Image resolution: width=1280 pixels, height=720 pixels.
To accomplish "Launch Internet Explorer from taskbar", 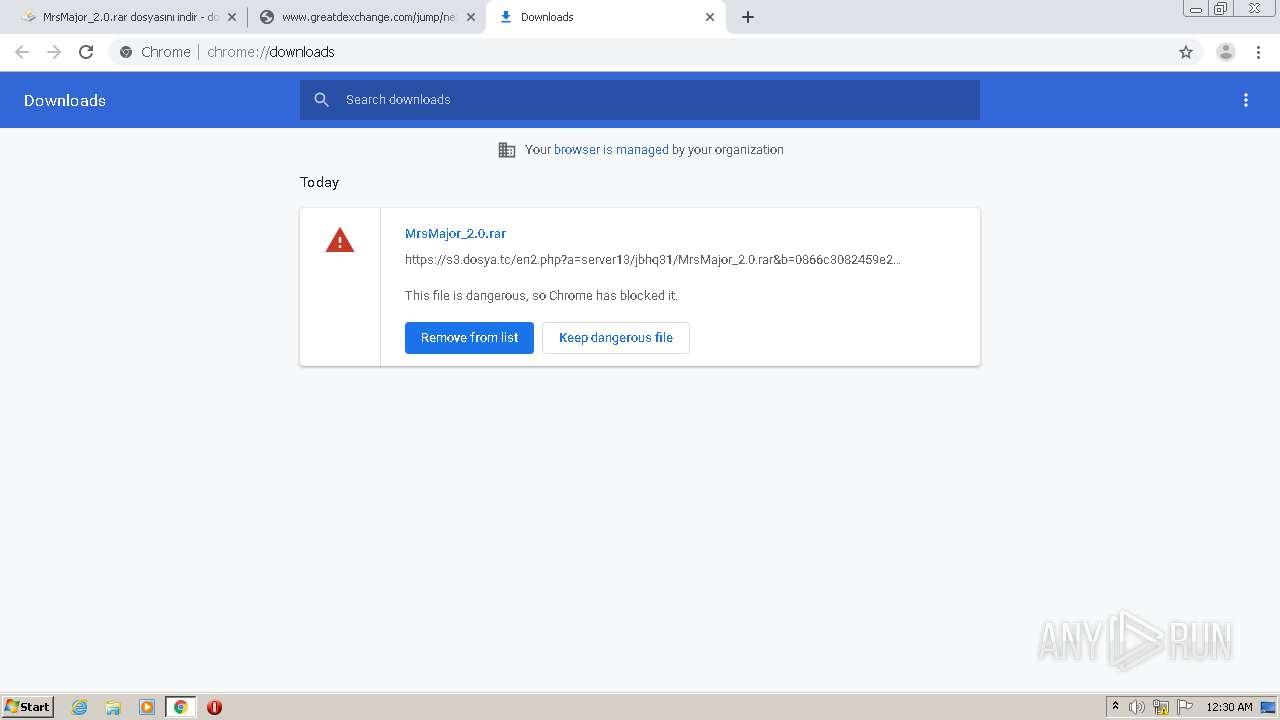I will pyautogui.click(x=80, y=707).
